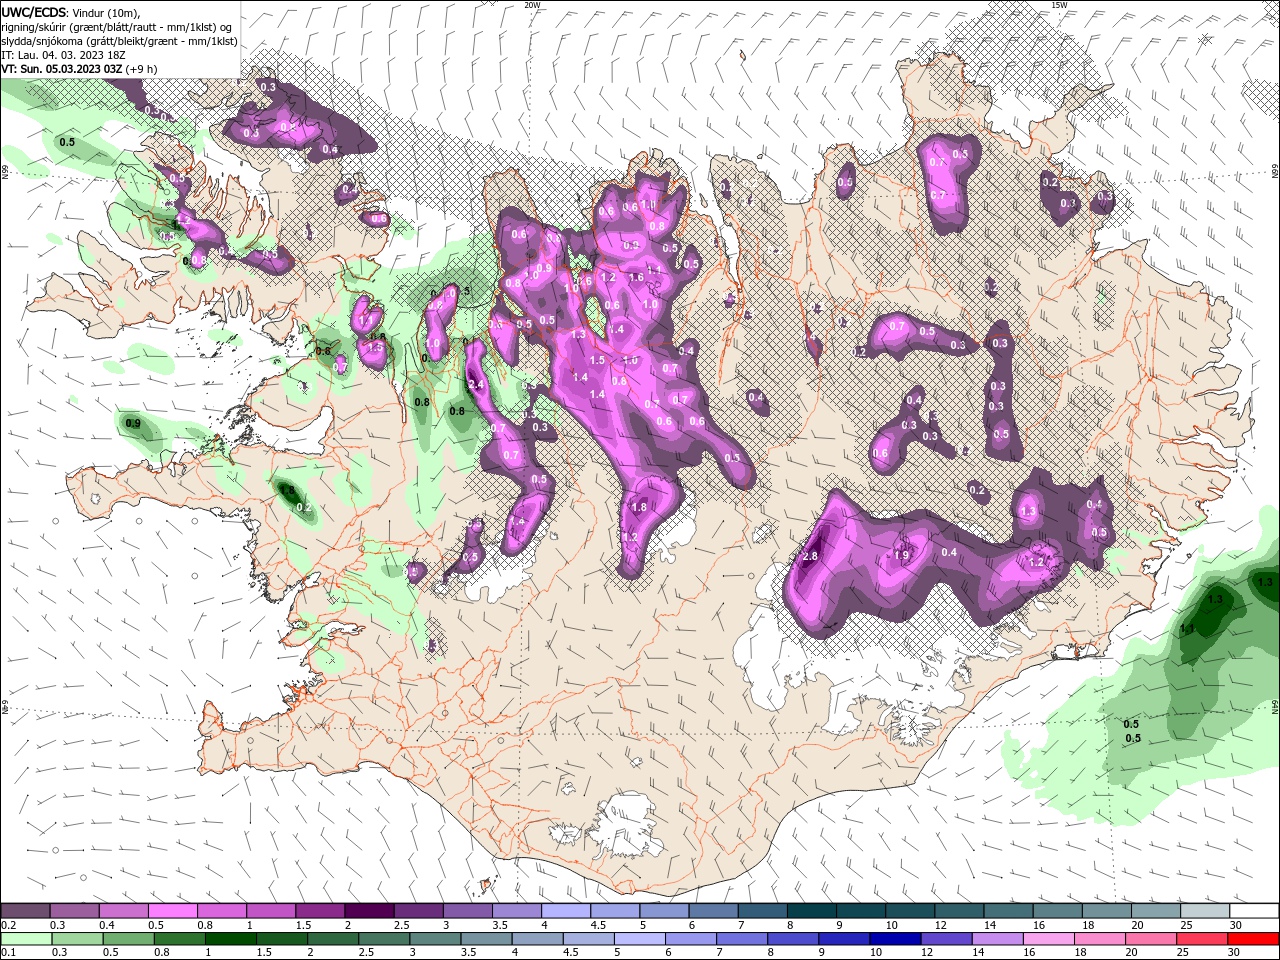Choose the green rain-scale swatch labeled 0.5

129,939
